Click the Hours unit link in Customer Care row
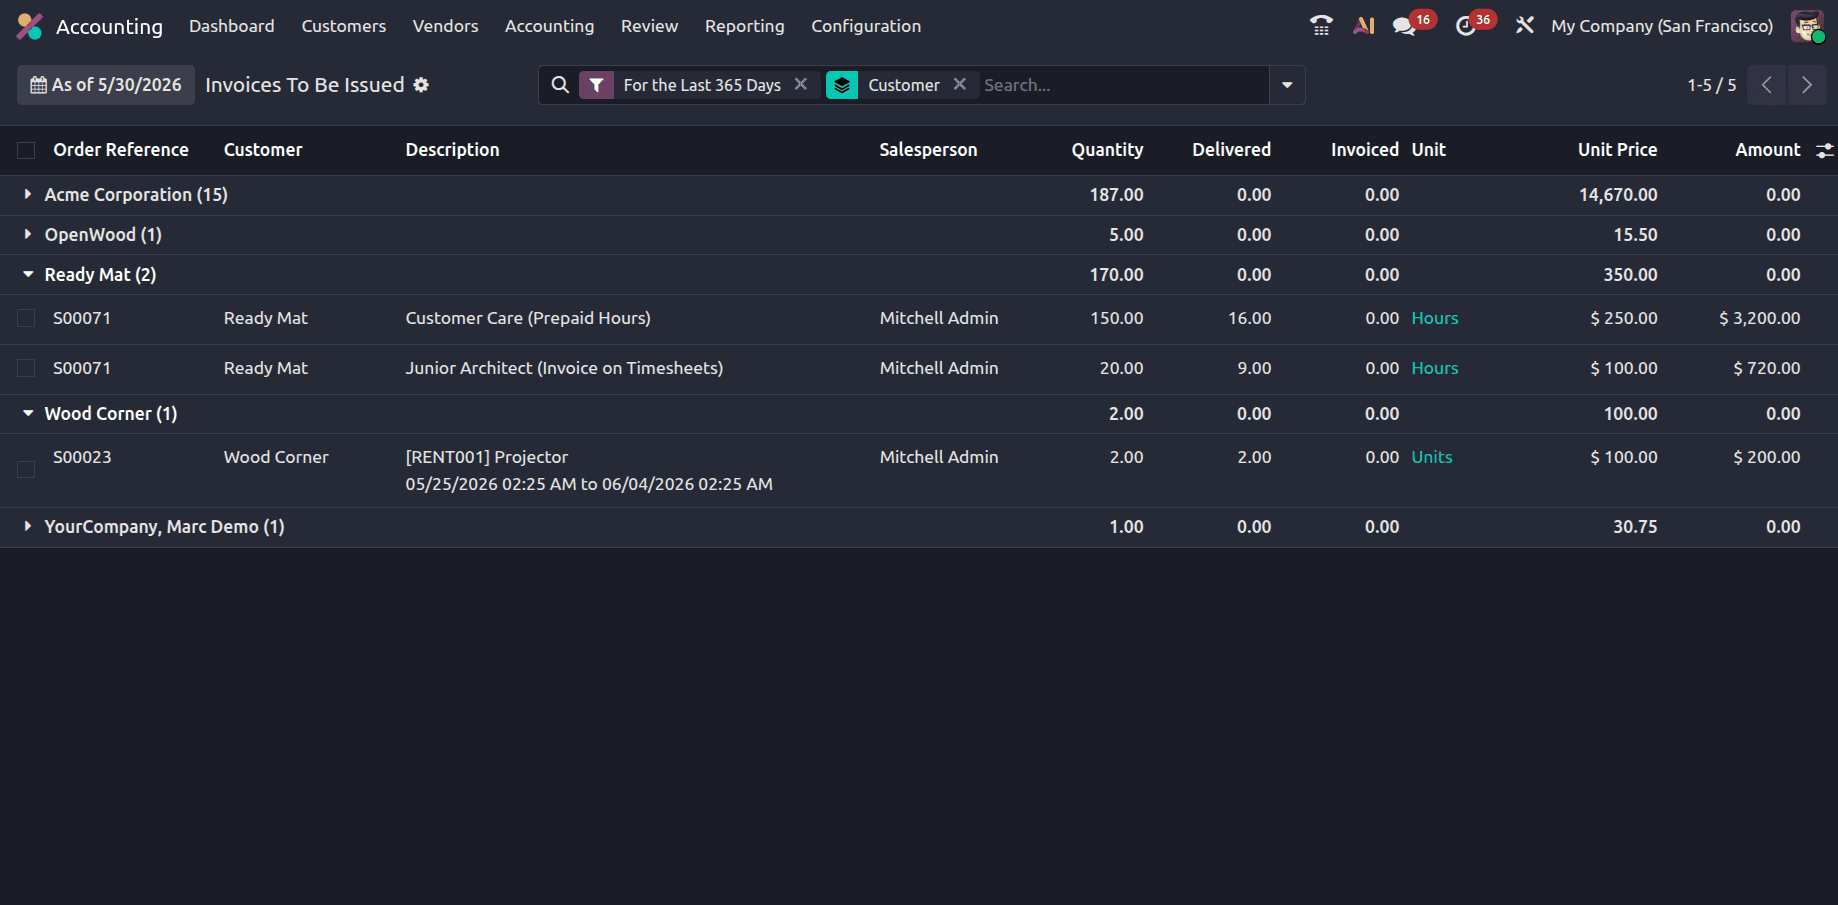Viewport: 1838px width, 905px height. pos(1434,318)
